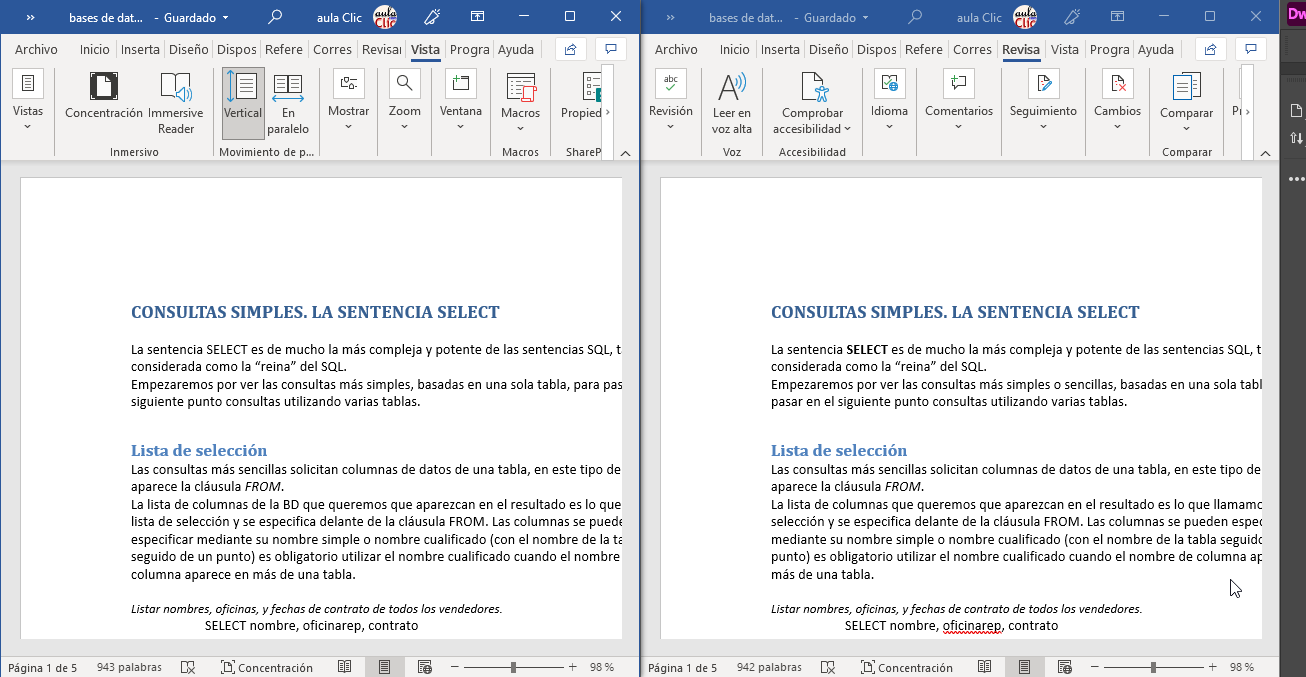Click Propiedades SharePoint icon in left window
This screenshot has height=677, width=1306.
coord(583,96)
